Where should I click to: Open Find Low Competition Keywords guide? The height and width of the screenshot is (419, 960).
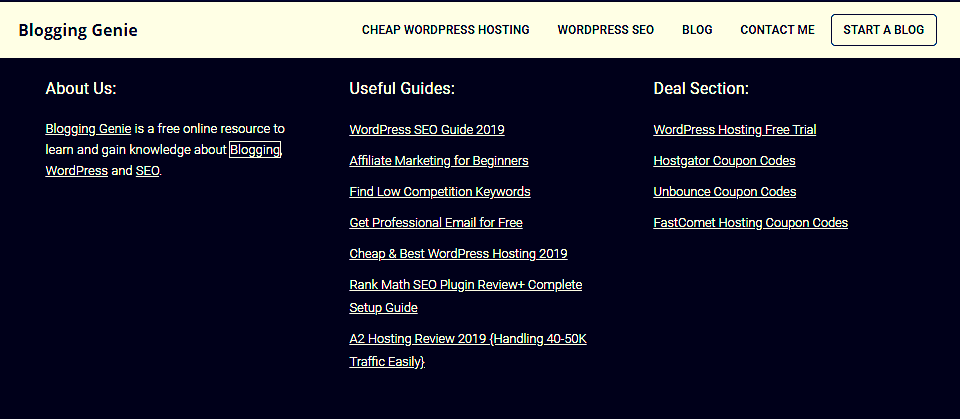tap(440, 192)
